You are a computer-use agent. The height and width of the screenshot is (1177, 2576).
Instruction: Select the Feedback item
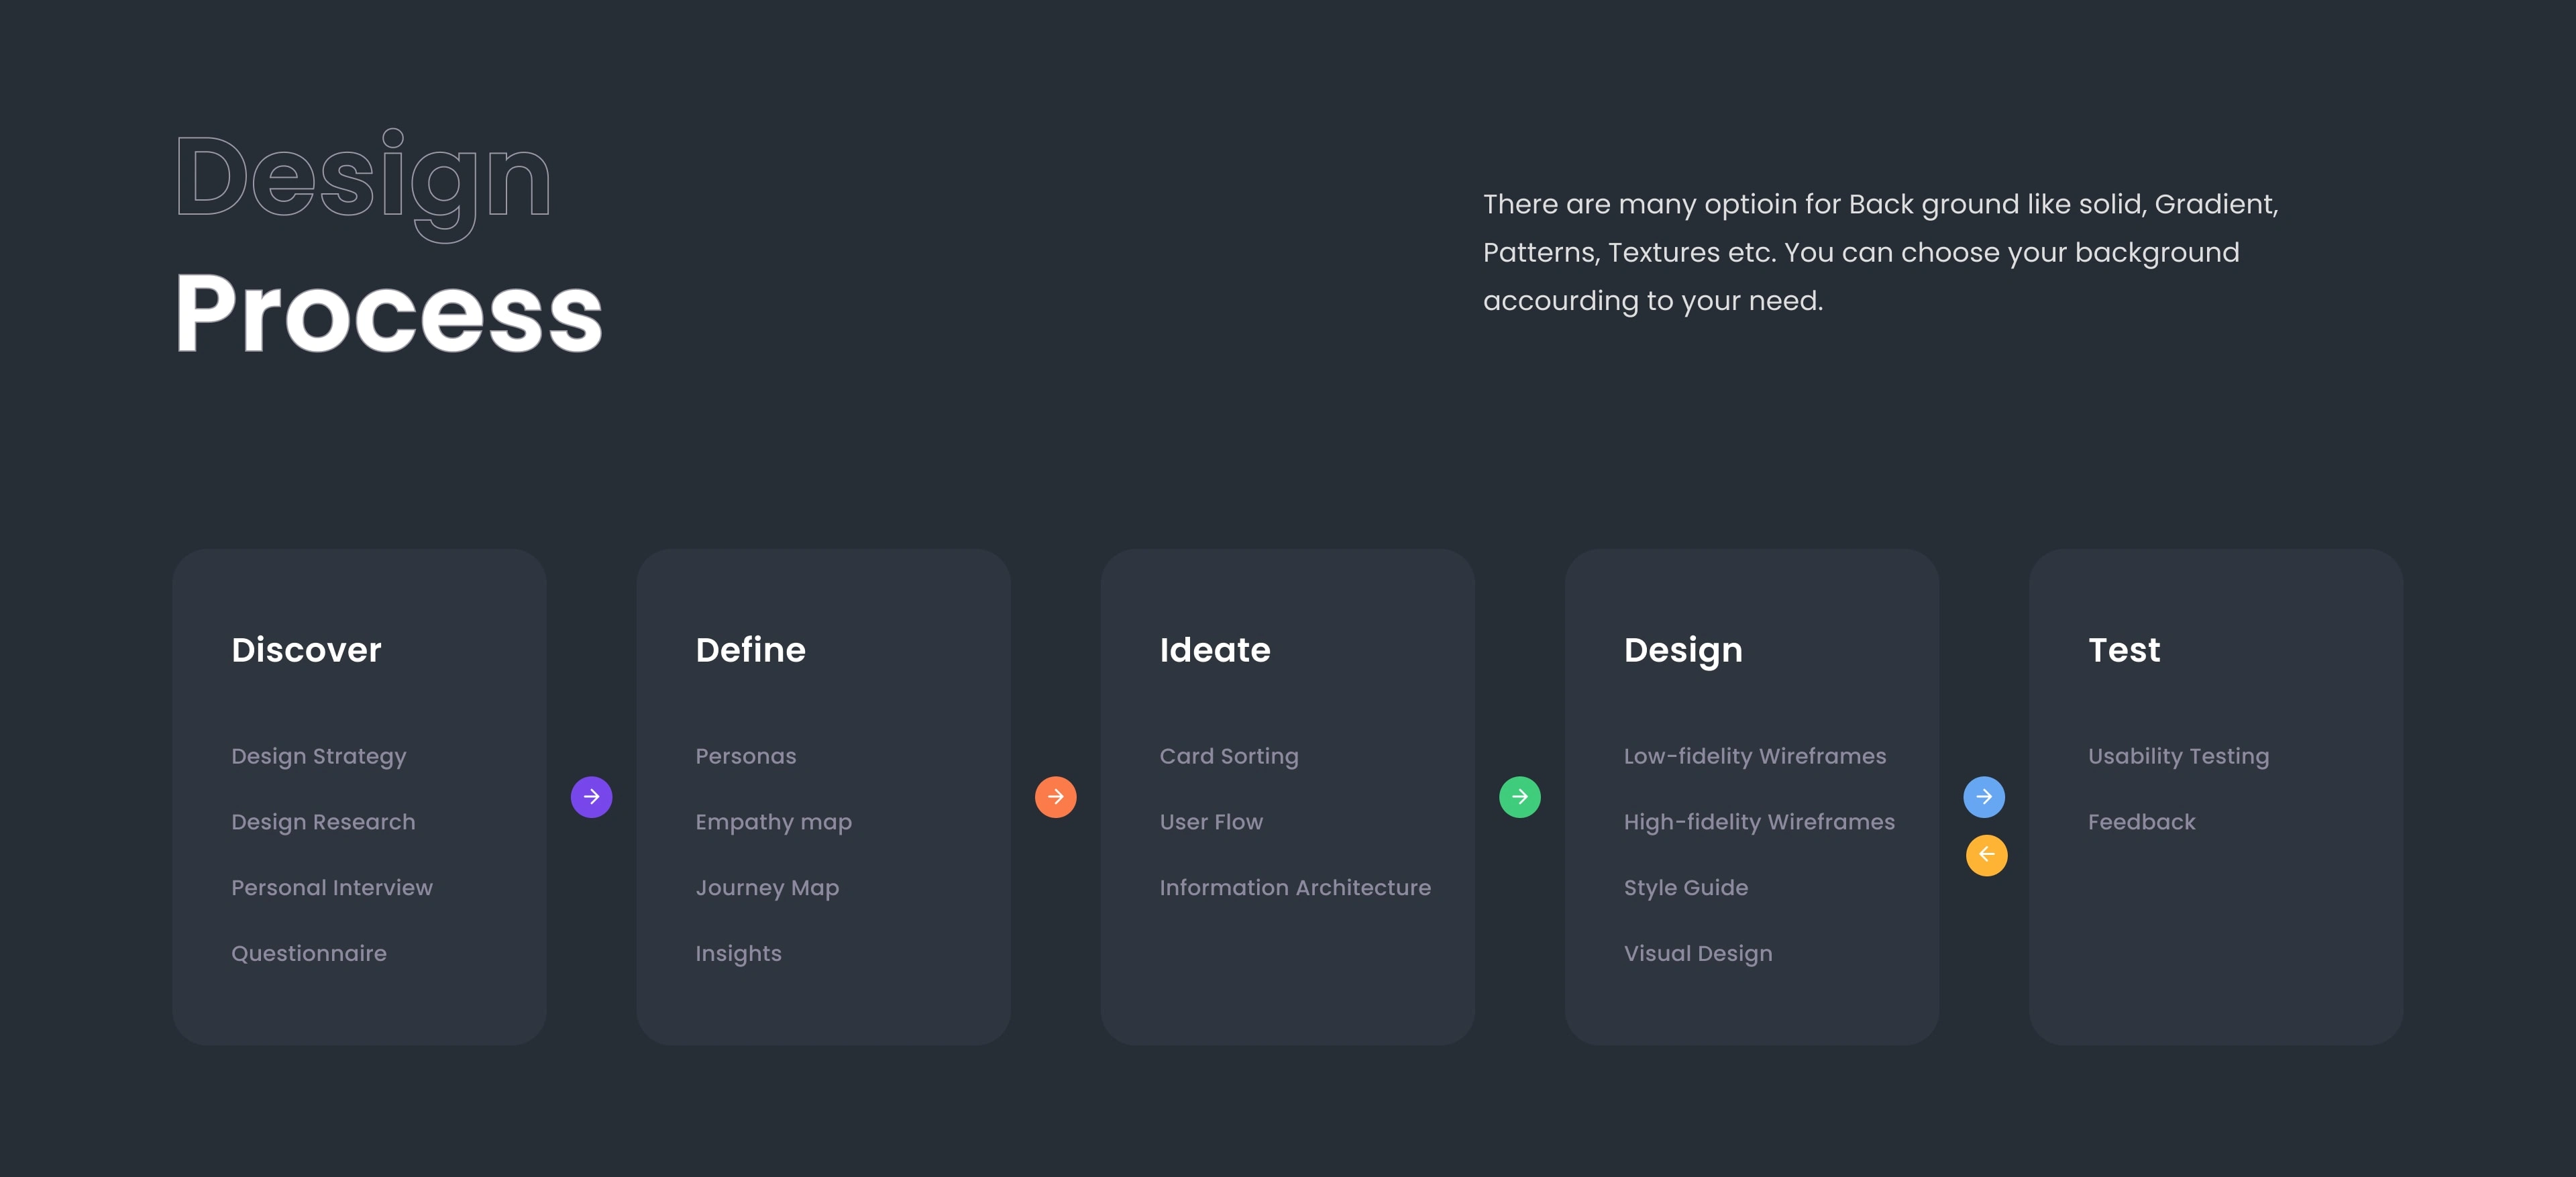(2141, 822)
